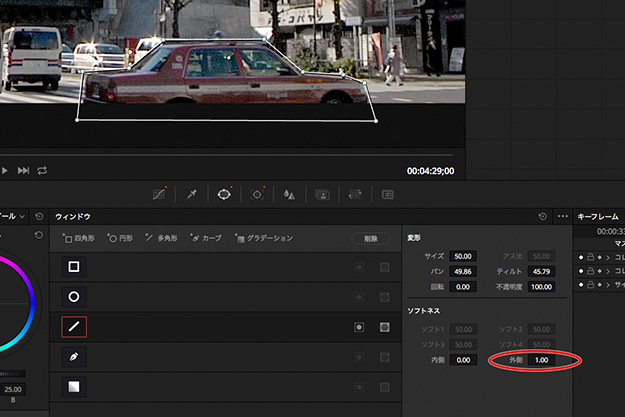This screenshot has width=625, height=417.
Task: Add a new グラデーション window
Action: pyautogui.click(x=264, y=238)
